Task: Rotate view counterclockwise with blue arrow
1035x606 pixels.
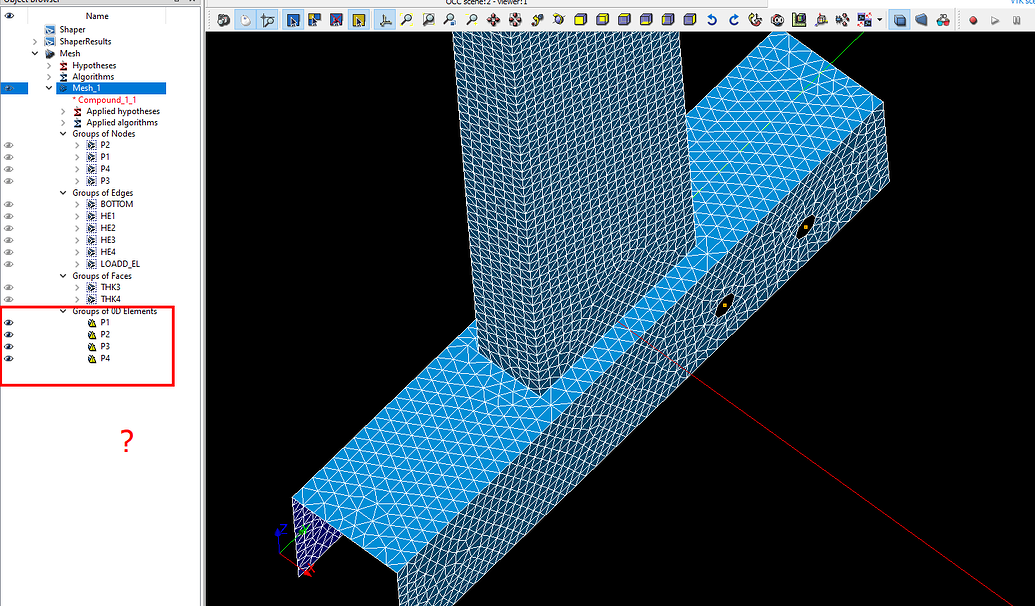Action: 712,20
